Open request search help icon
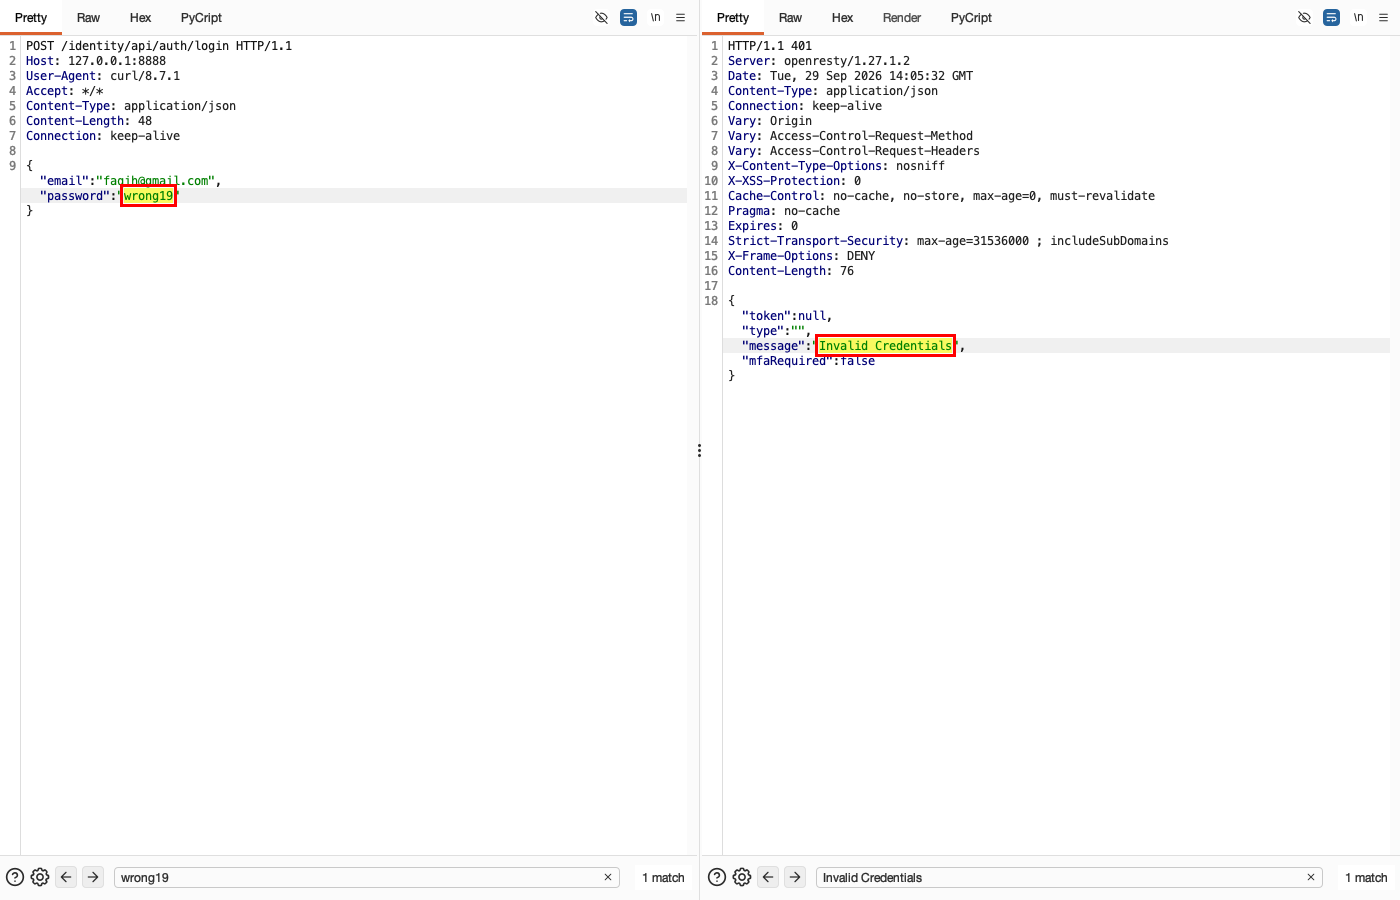Screen dimensions: 1400x900 tap(15, 877)
